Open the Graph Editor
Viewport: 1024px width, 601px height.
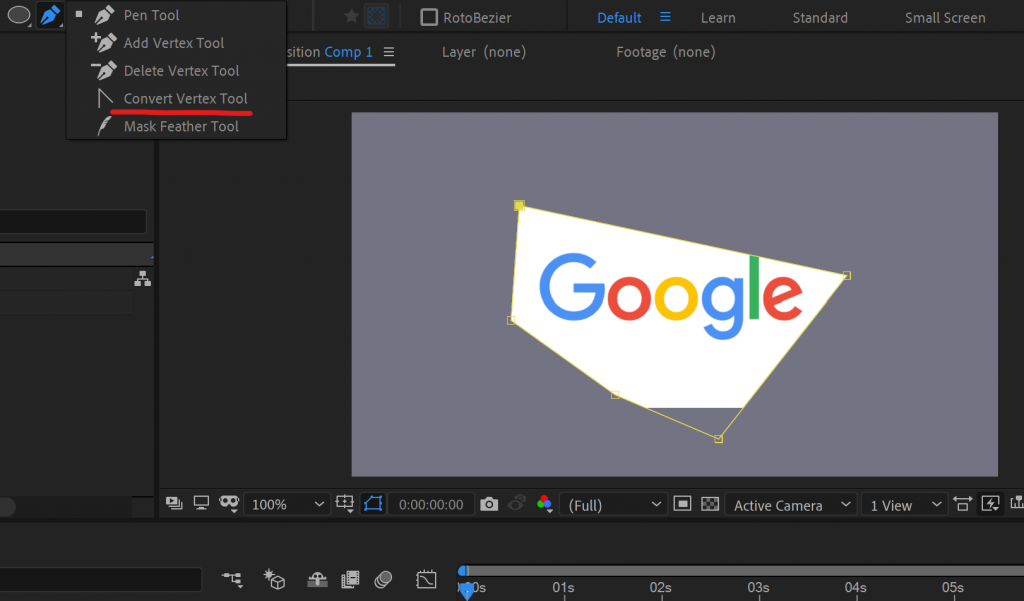tap(426, 579)
